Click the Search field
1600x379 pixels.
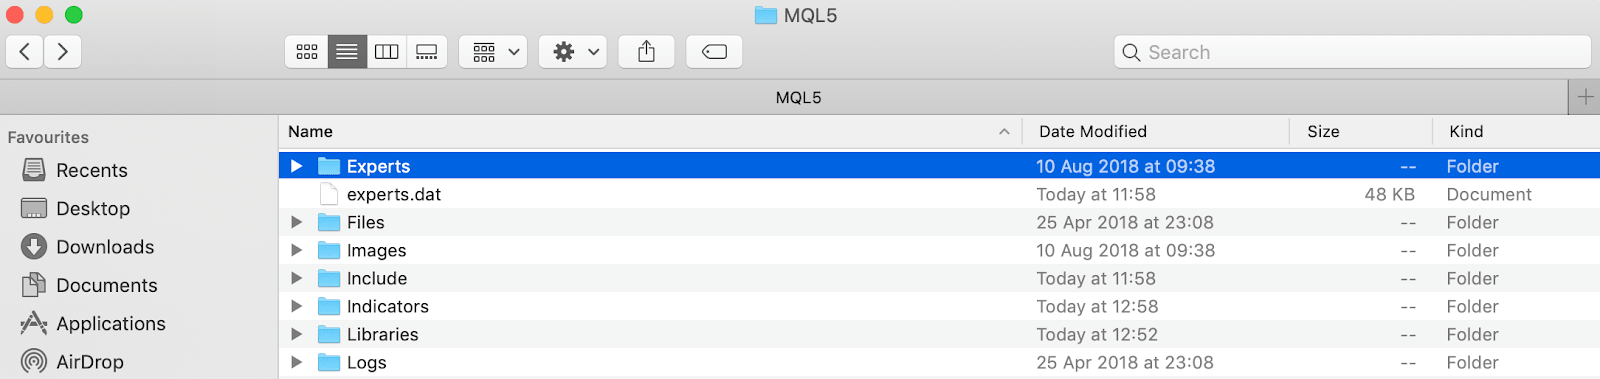[1352, 52]
